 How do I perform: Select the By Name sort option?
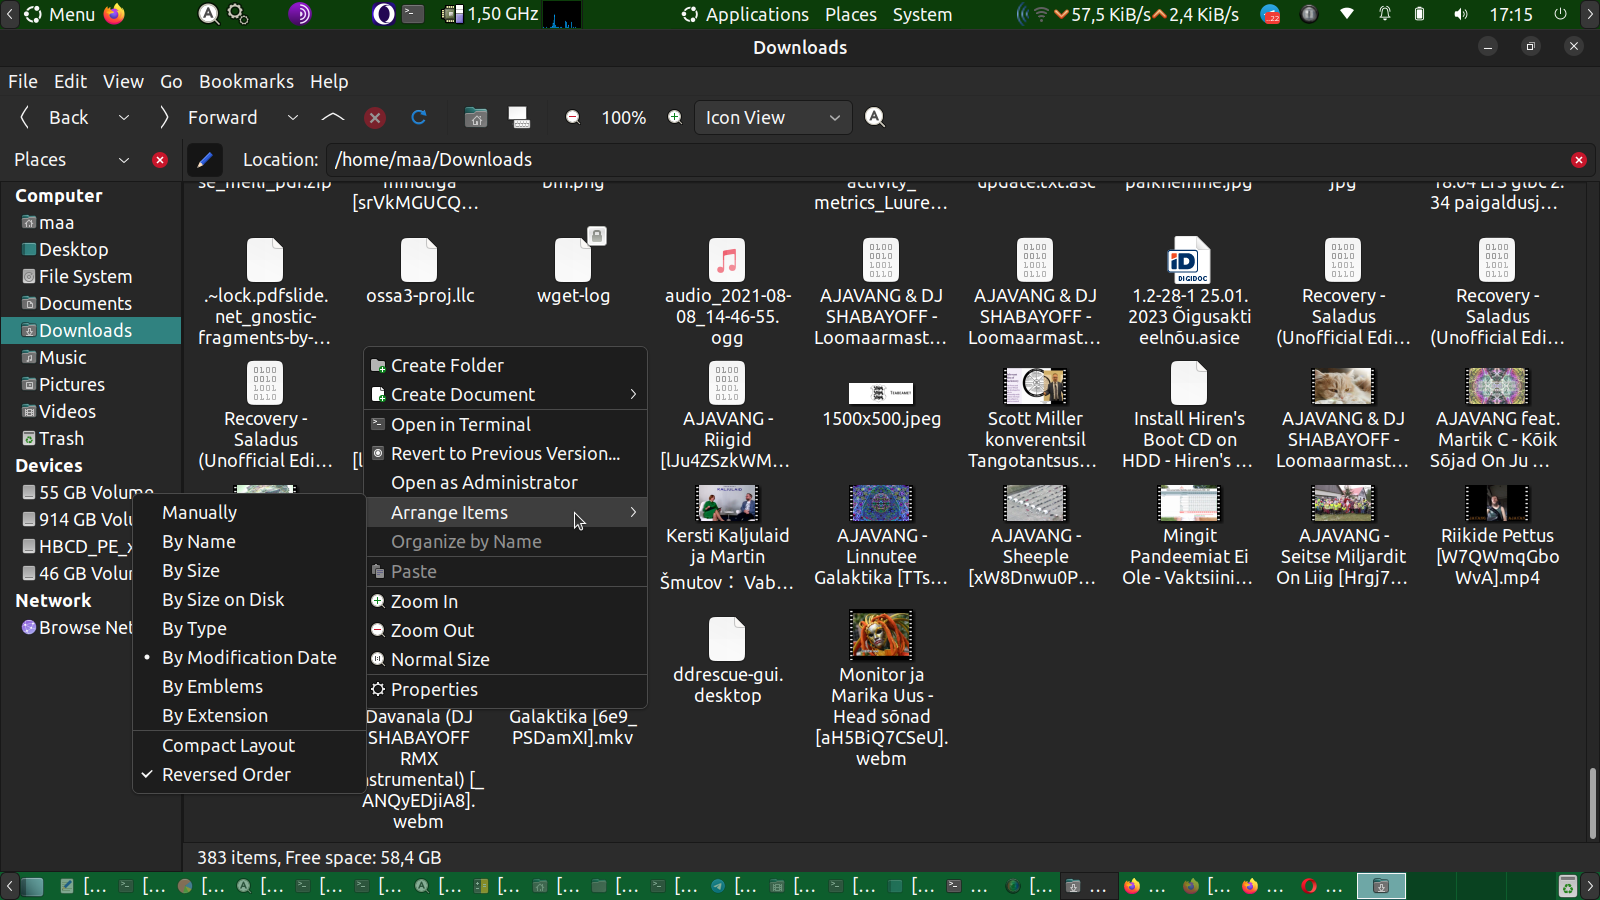(199, 542)
